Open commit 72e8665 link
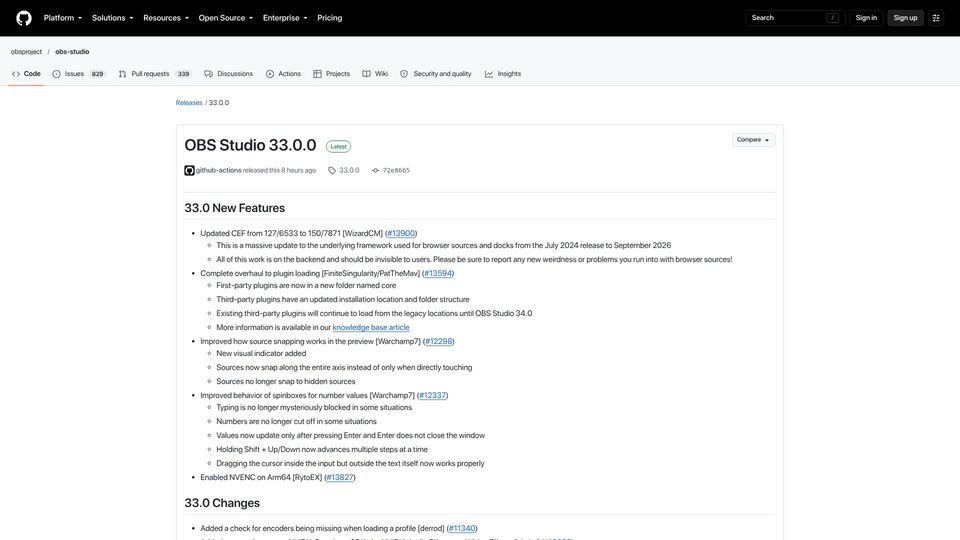 [x=396, y=170]
